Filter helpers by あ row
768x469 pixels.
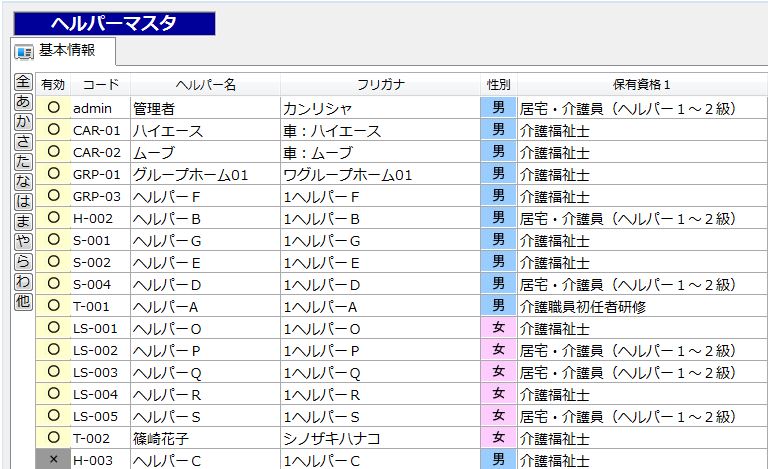pyautogui.click(x=22, y=102)
